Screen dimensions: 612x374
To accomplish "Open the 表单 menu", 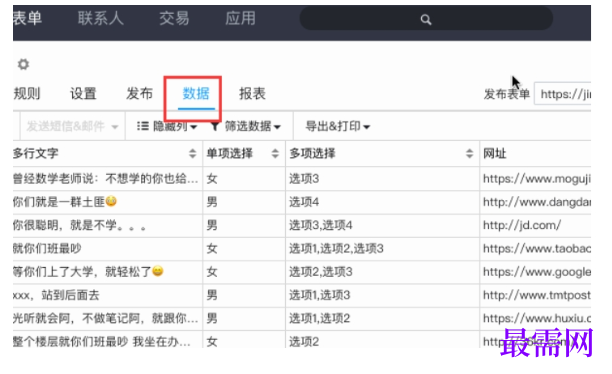I will pyautogui.click(x=27, y=18).
